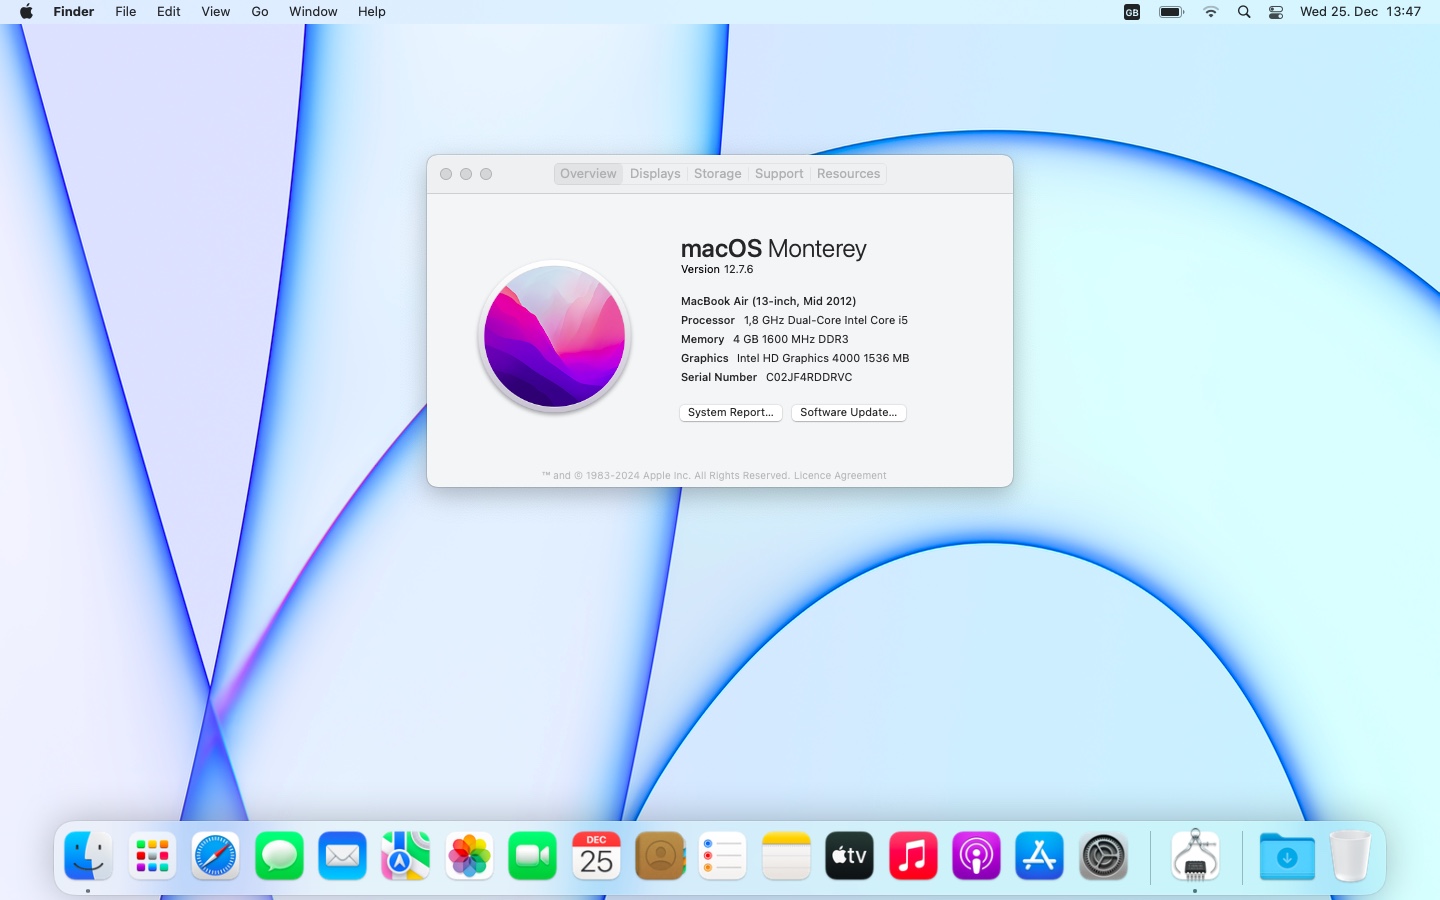Open System Preferences from the Dock

[1103, 856]
